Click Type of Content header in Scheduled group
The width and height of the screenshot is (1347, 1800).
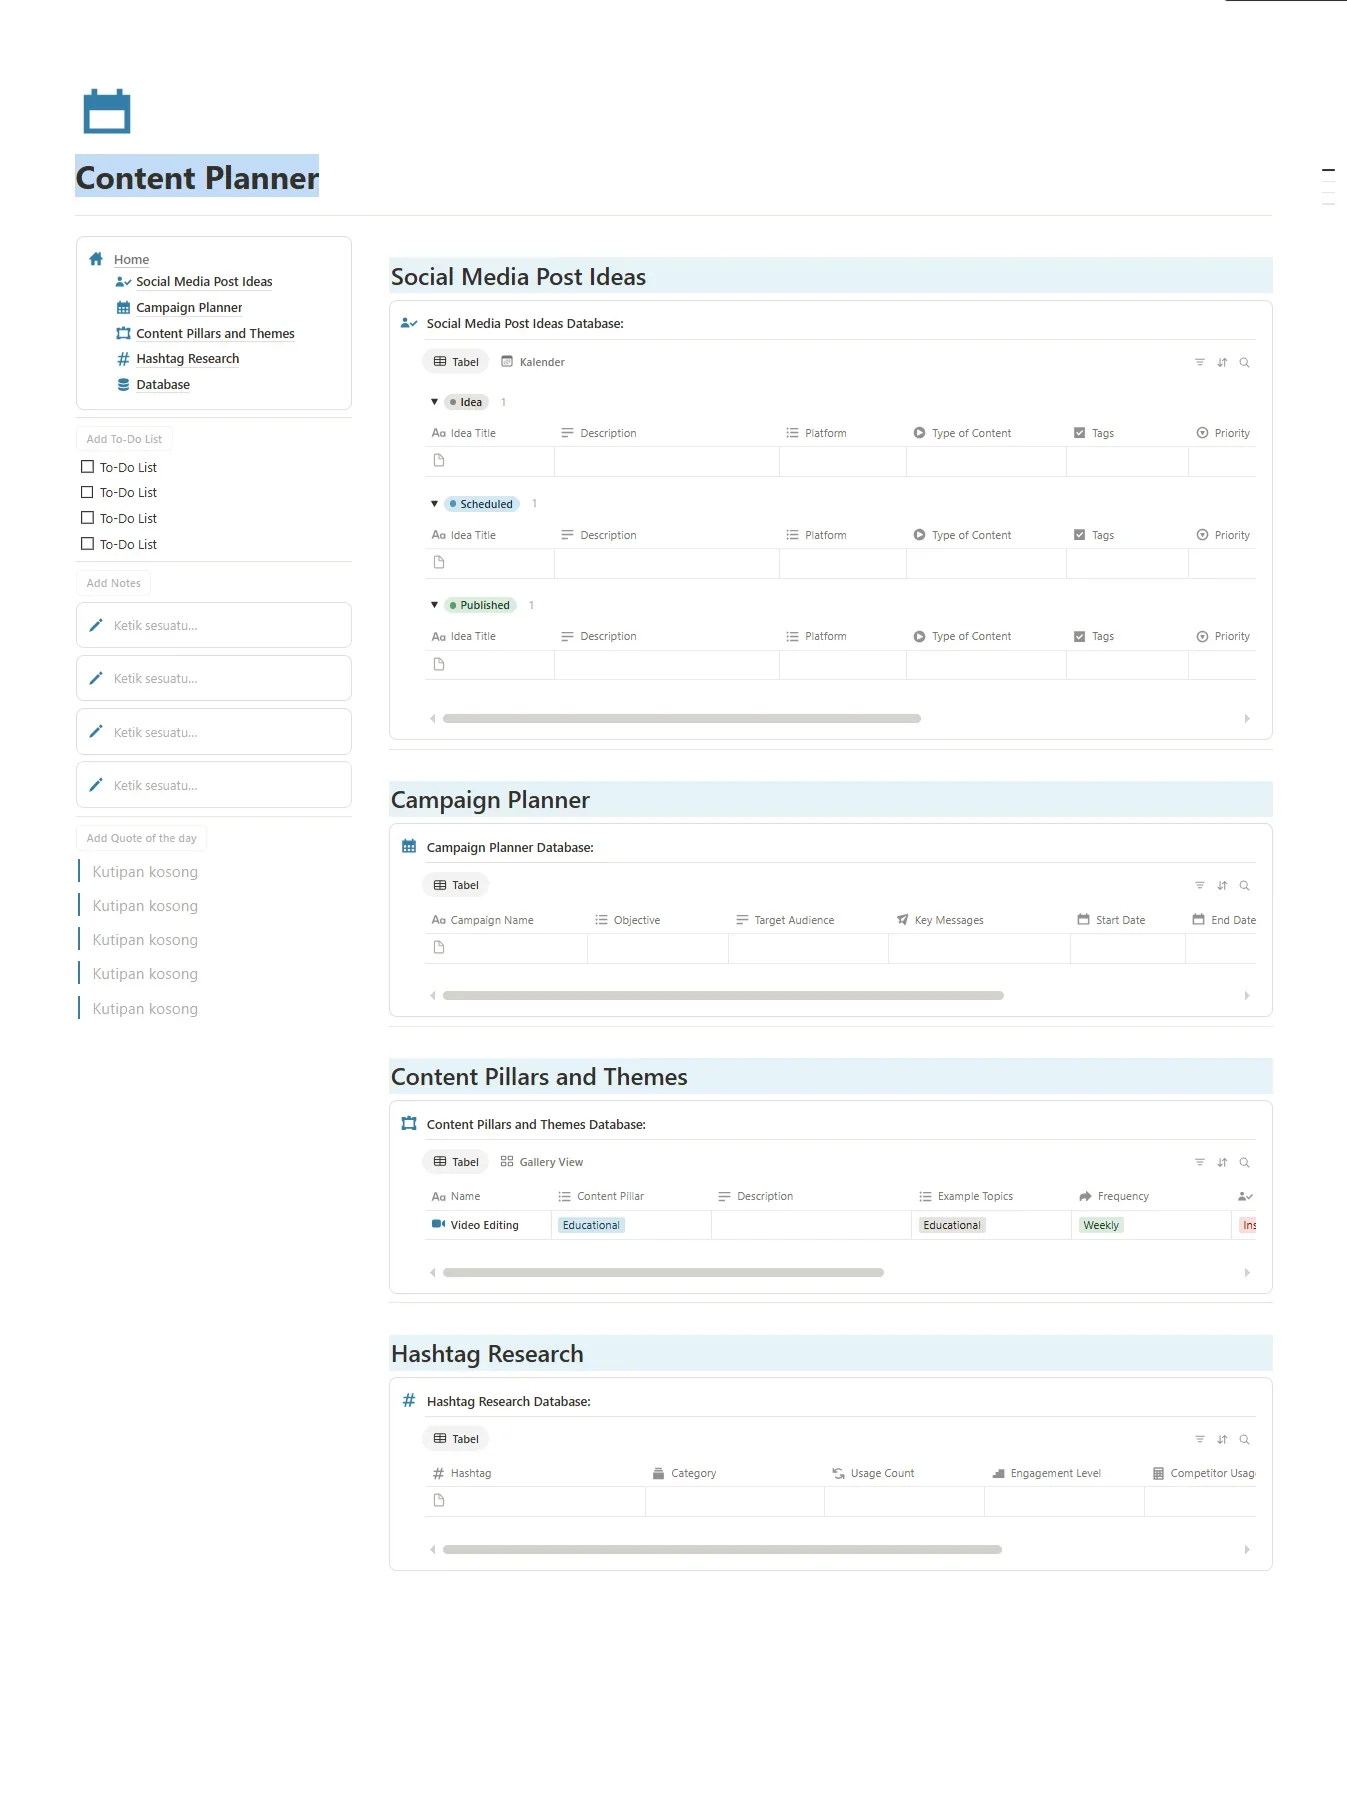point(962,535)
